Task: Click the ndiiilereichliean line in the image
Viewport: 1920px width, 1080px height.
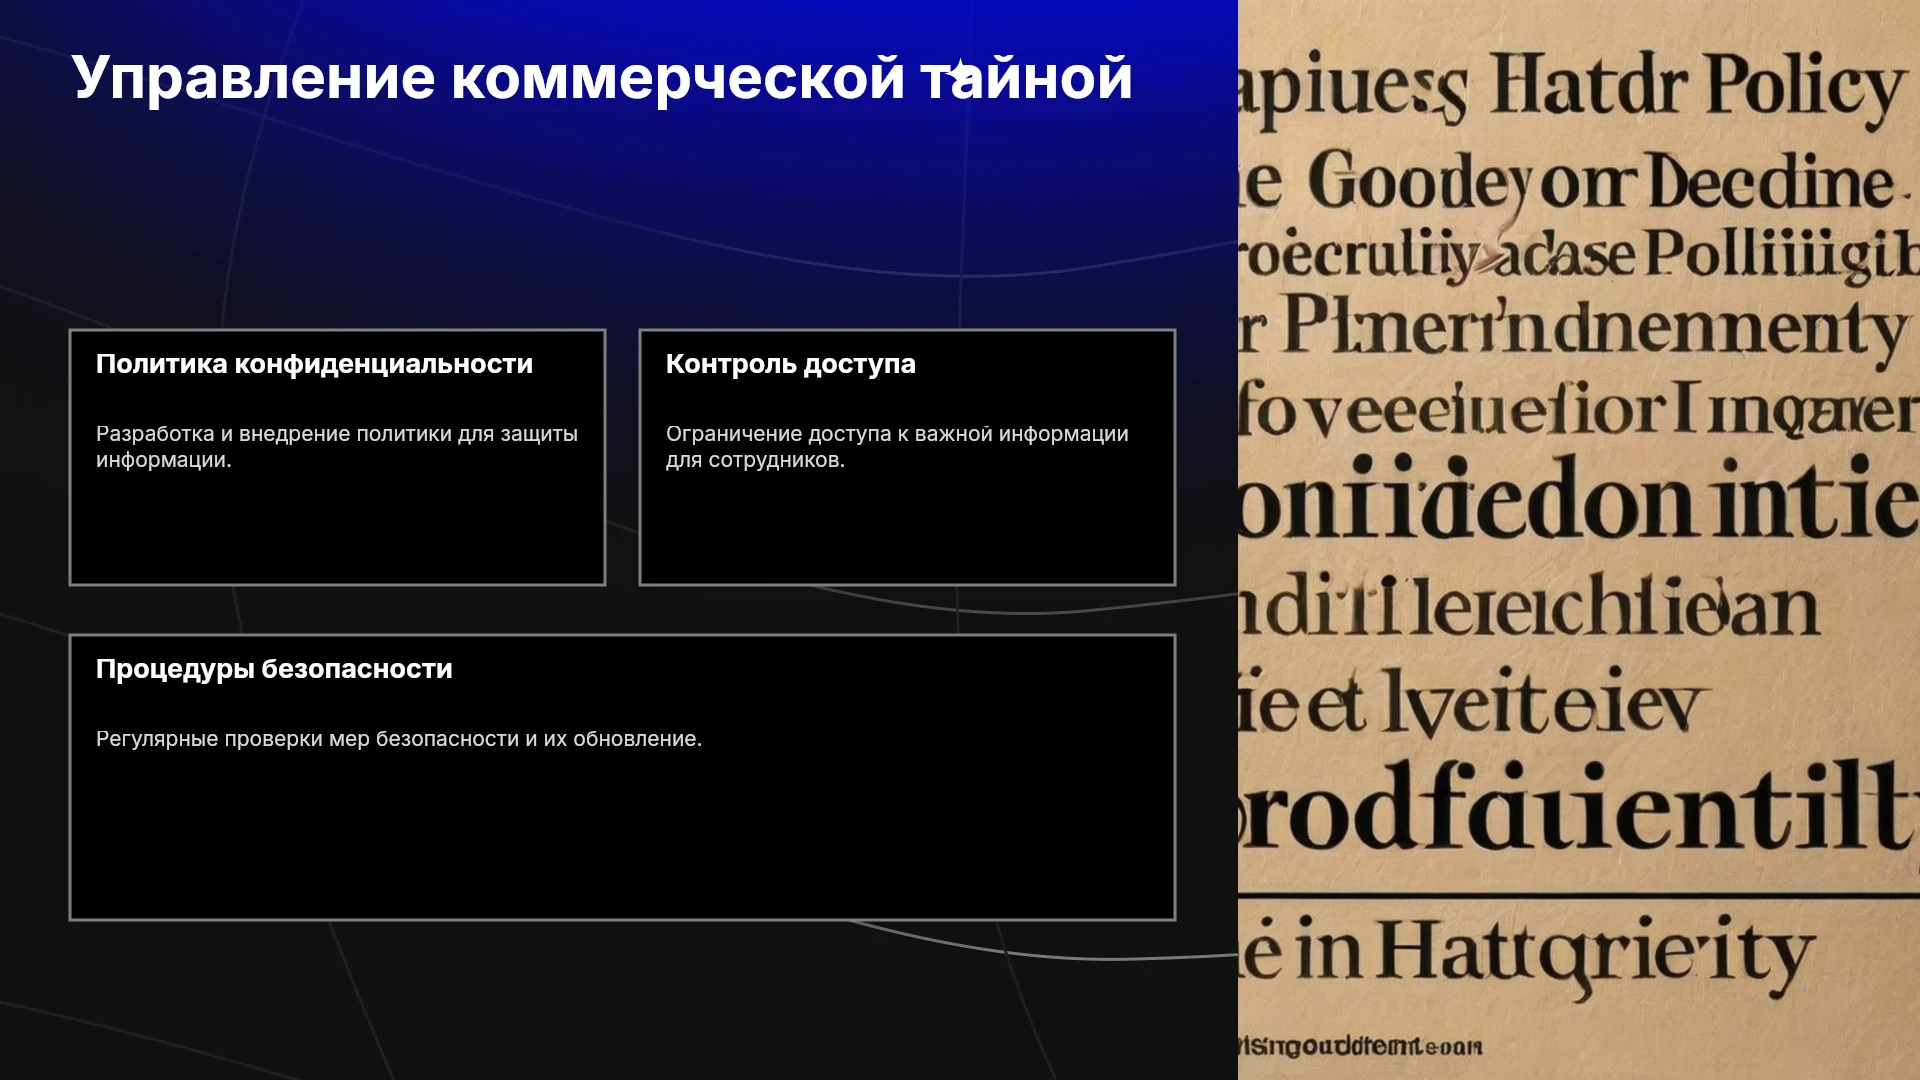Action: [1528, 606]
